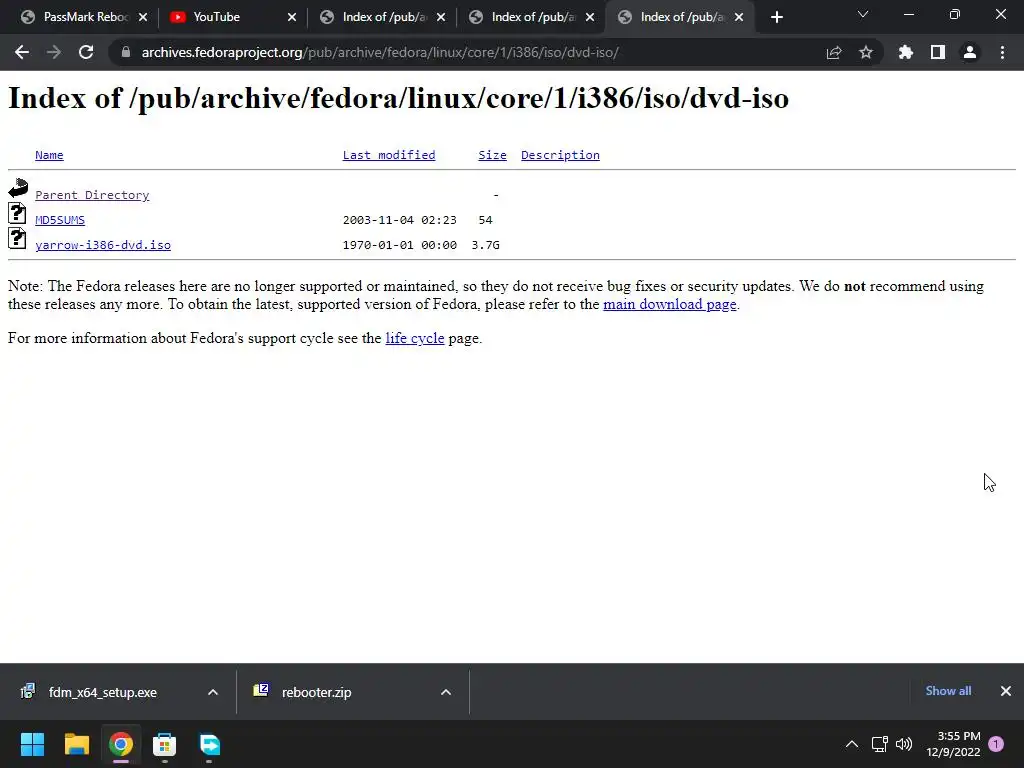Follow the main download page link

(669, 304)
